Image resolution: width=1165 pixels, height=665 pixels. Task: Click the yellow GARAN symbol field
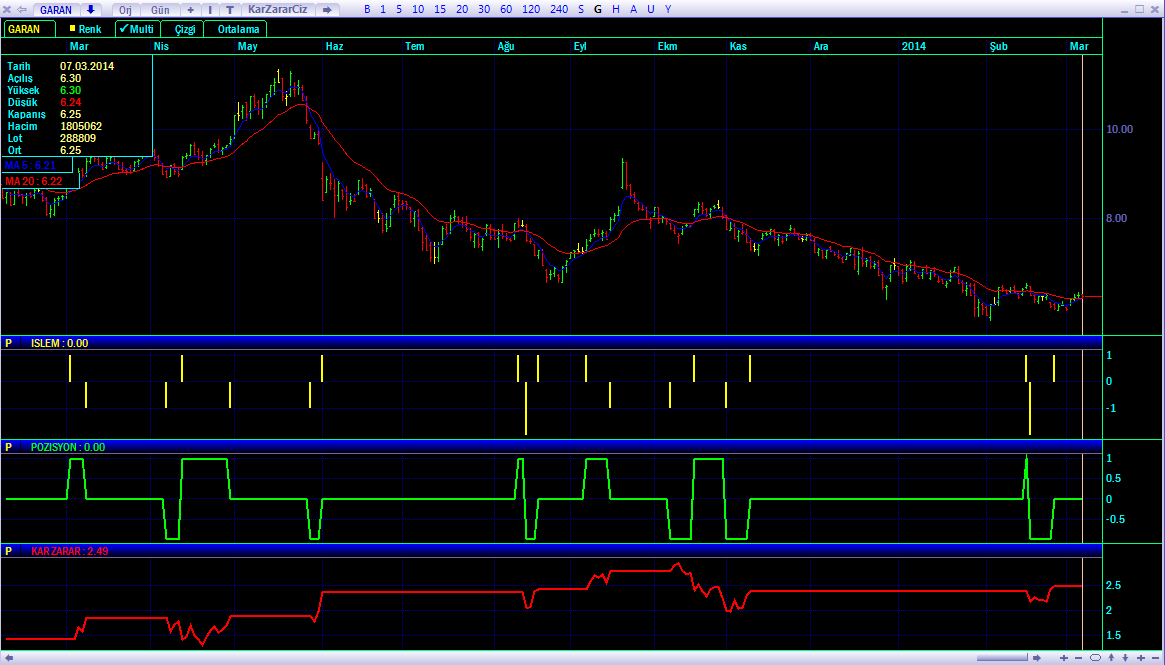30,29
